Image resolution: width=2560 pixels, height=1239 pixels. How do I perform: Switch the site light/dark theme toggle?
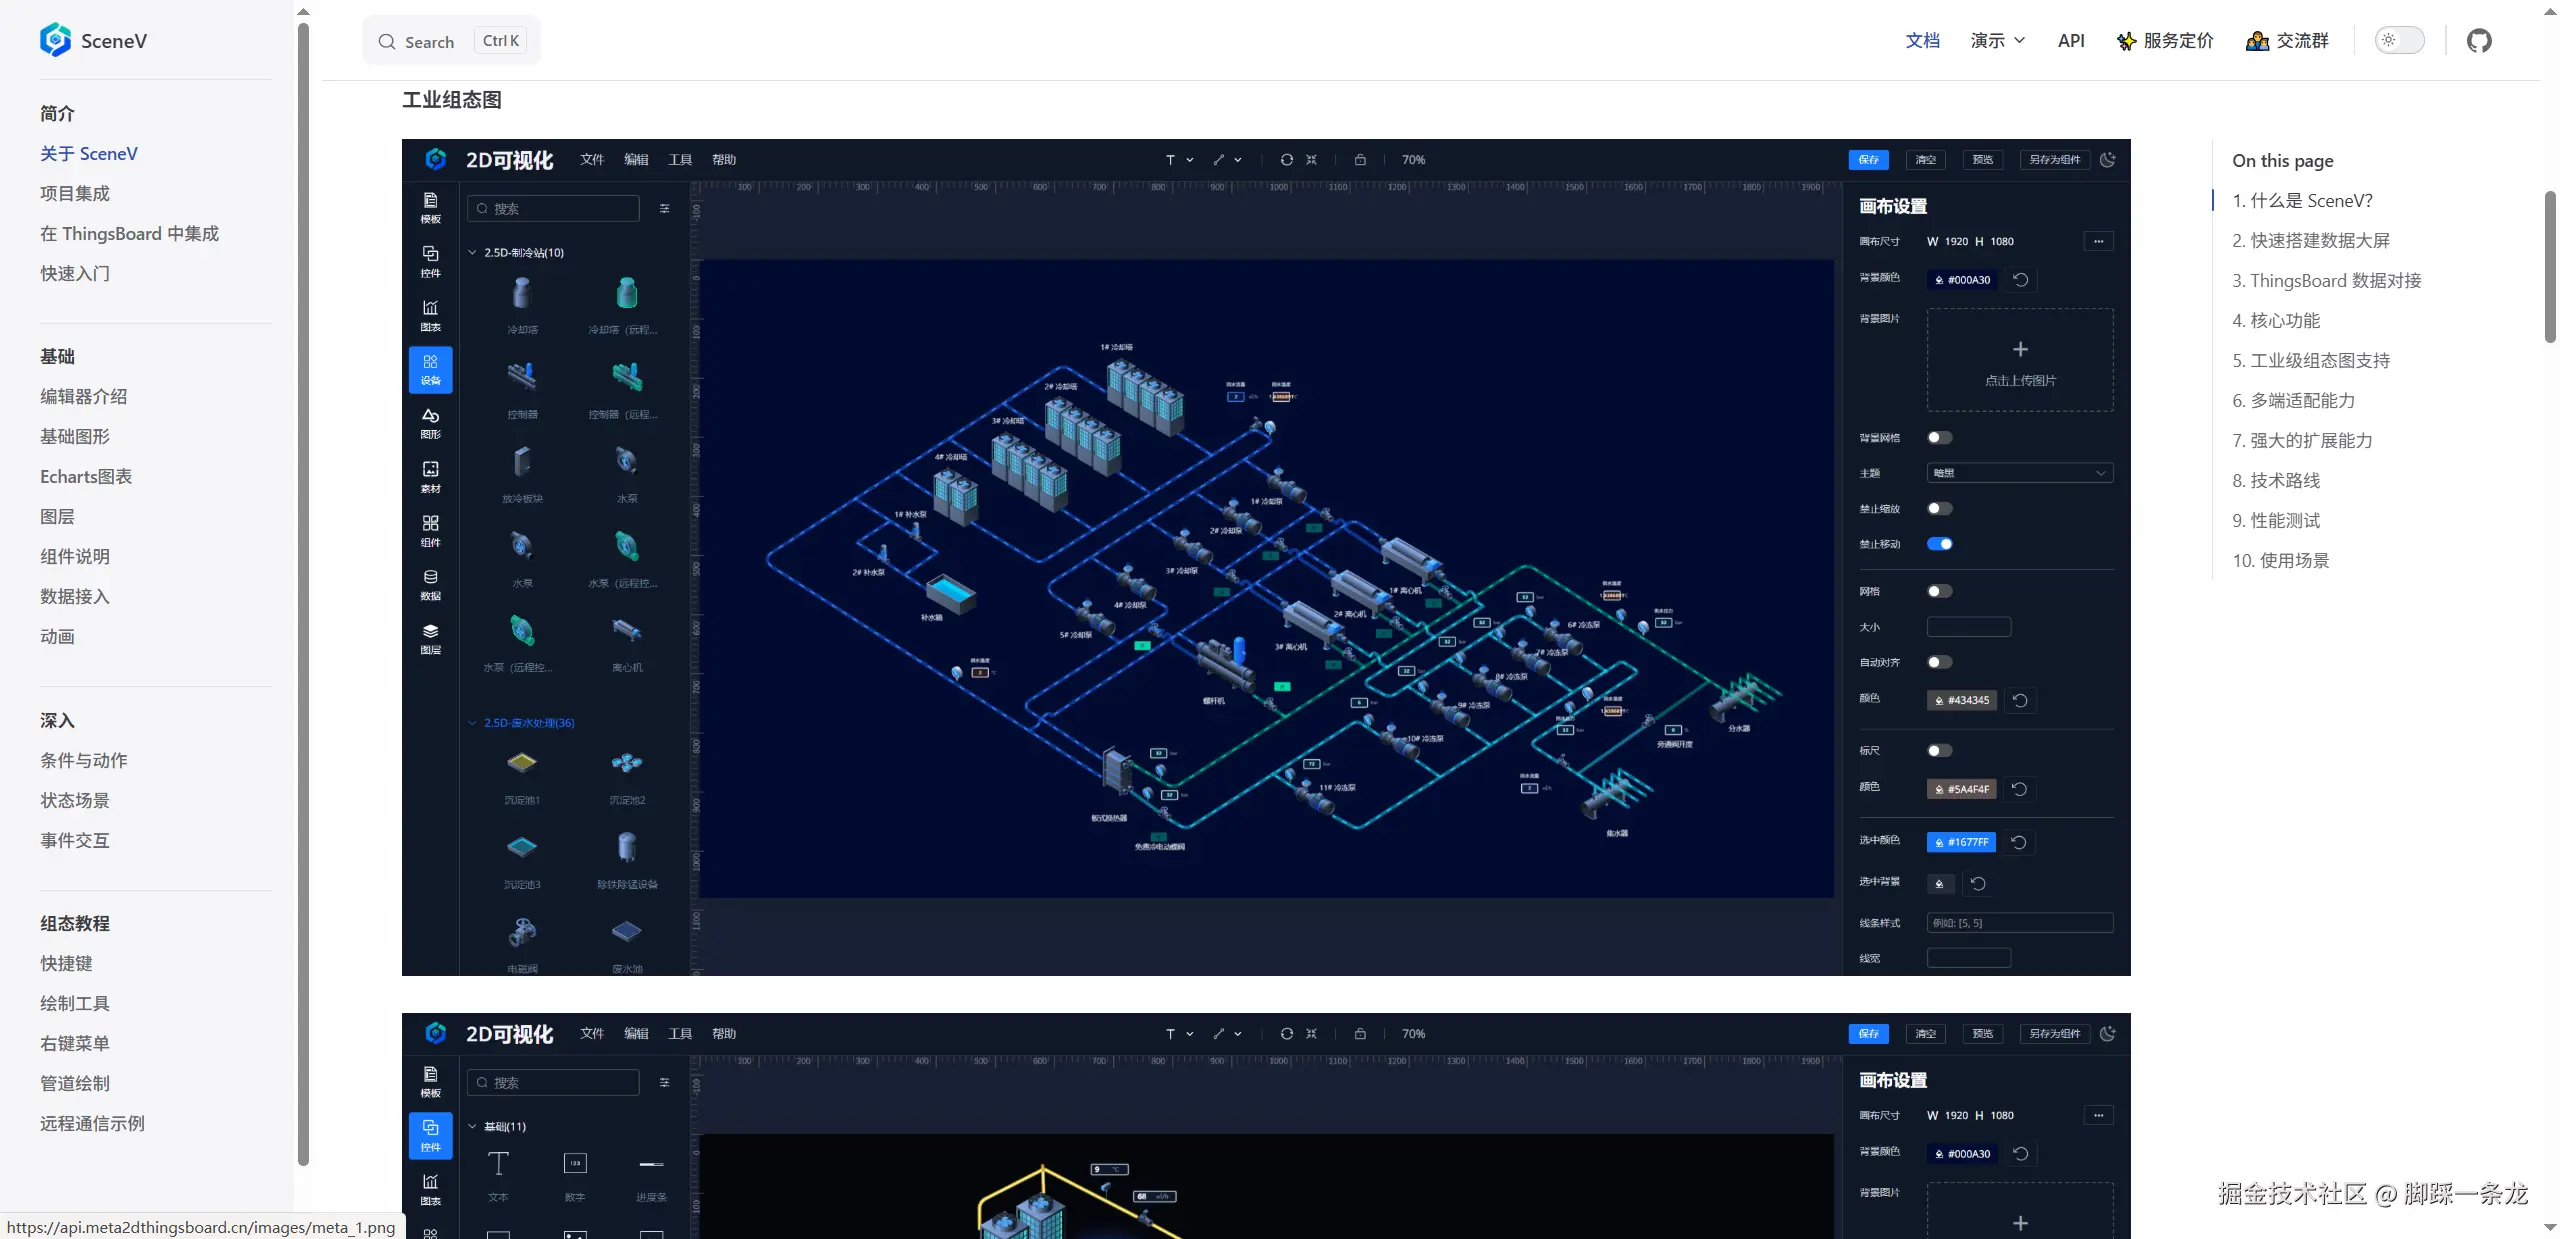(2399, 41)
